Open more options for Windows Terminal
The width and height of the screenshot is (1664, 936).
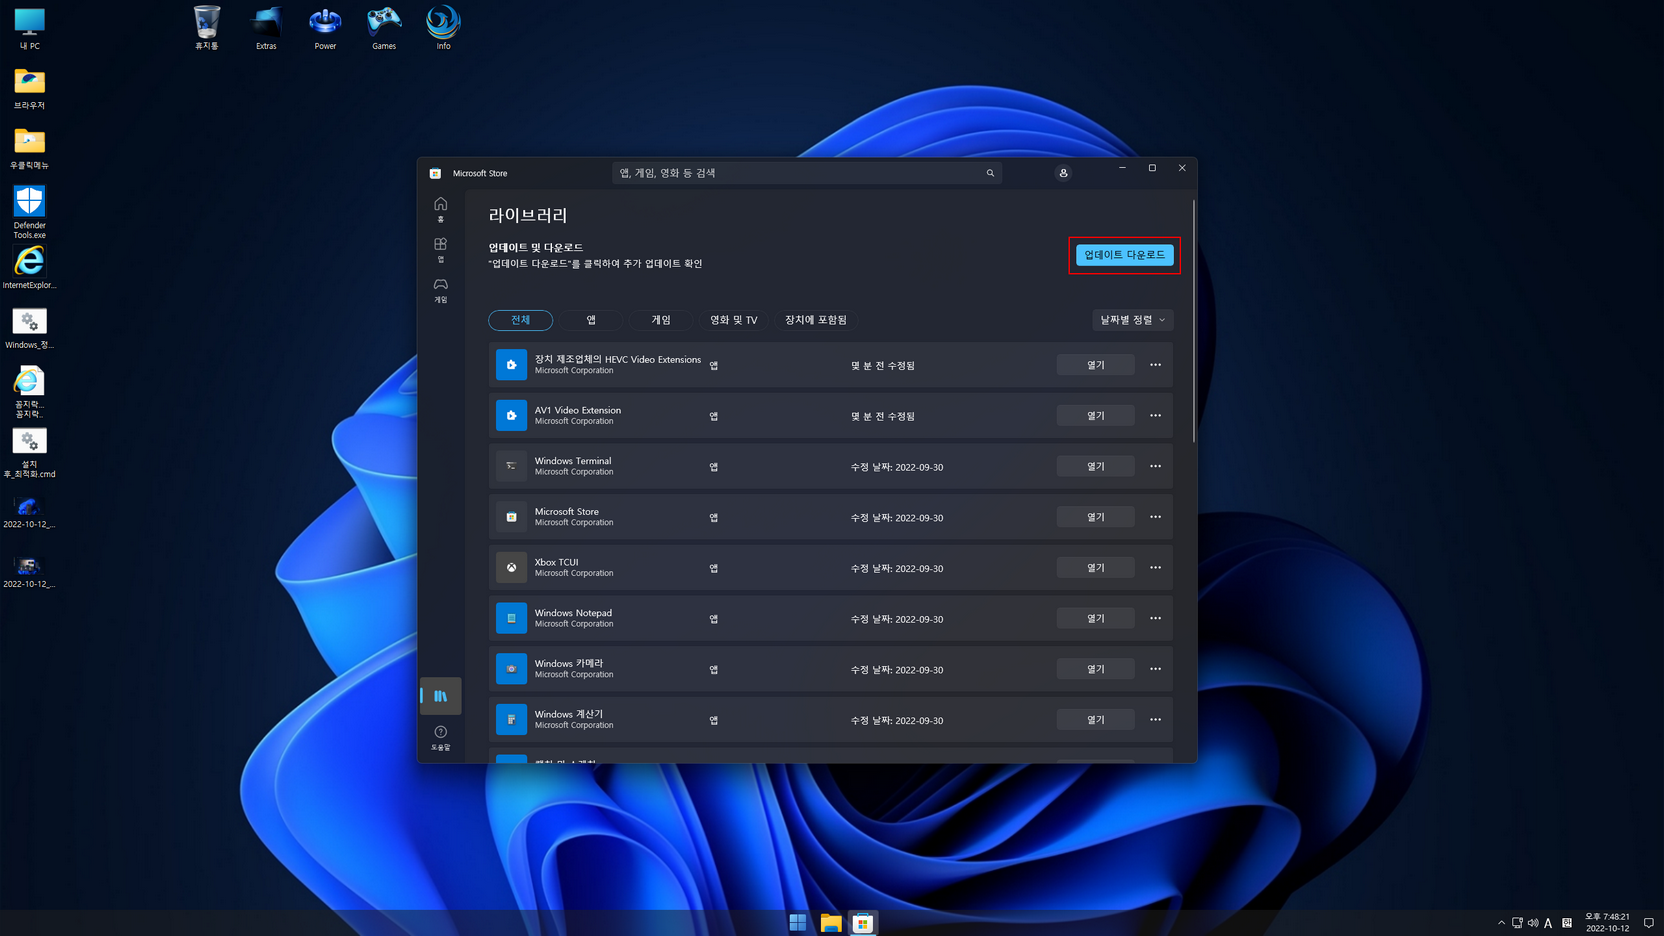pyautogui.click(x=1155, y=466)
